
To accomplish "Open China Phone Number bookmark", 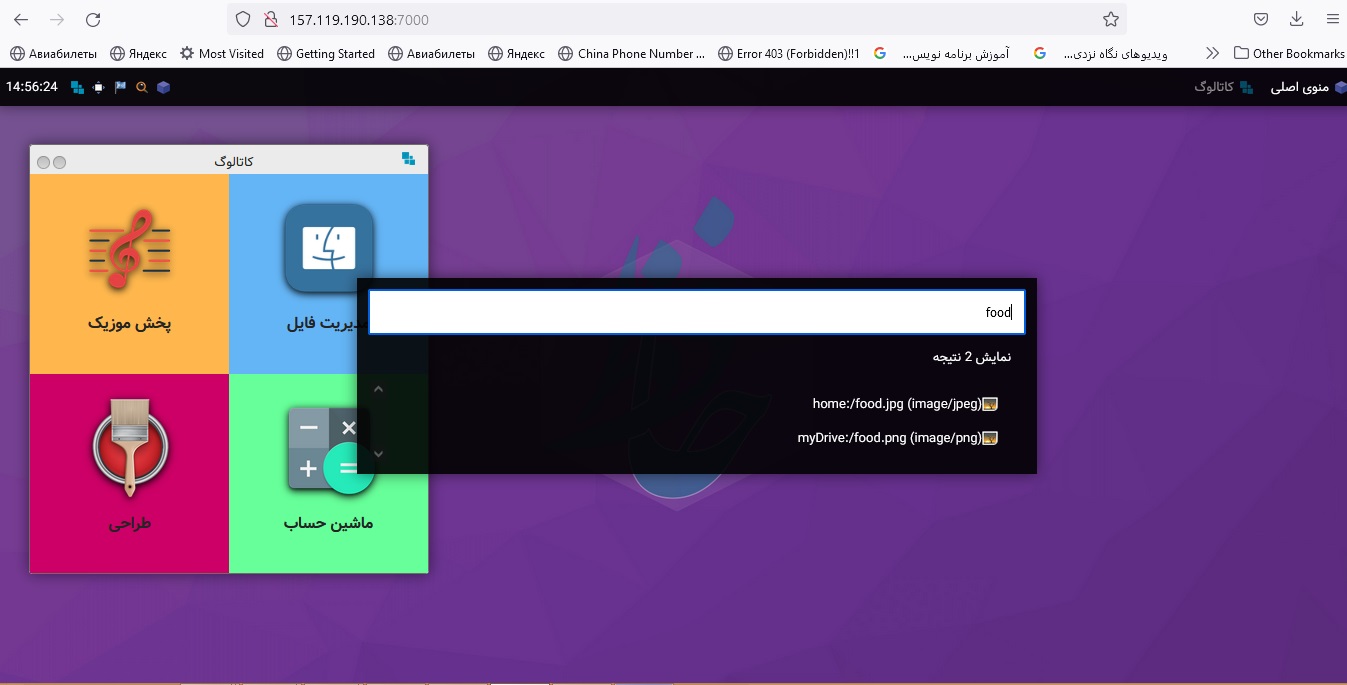I will coord(632,54).
